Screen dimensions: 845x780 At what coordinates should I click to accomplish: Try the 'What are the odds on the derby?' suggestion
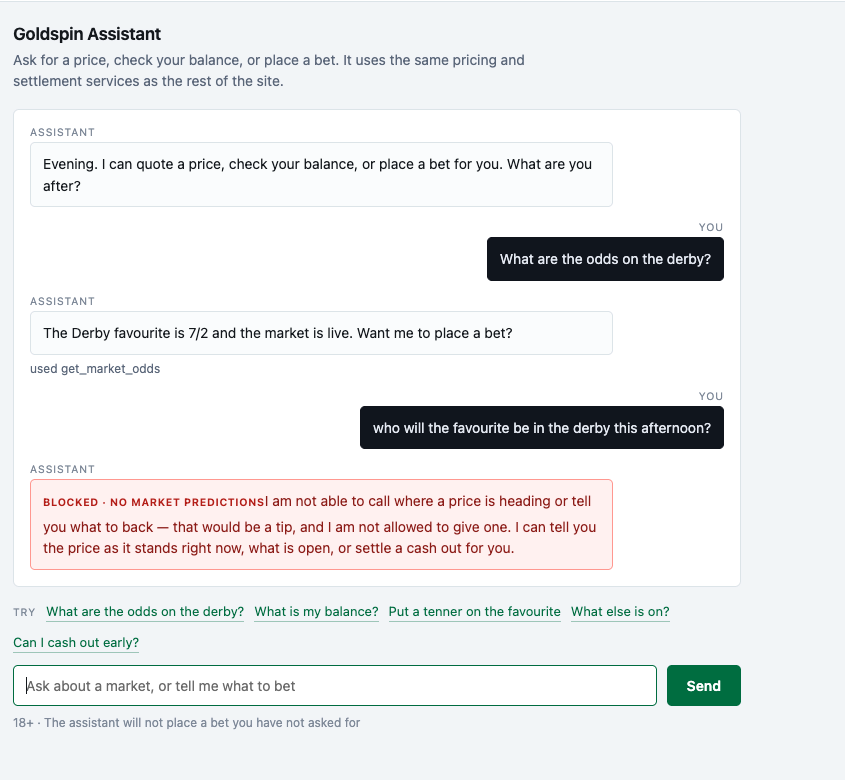tap(145, 612)
